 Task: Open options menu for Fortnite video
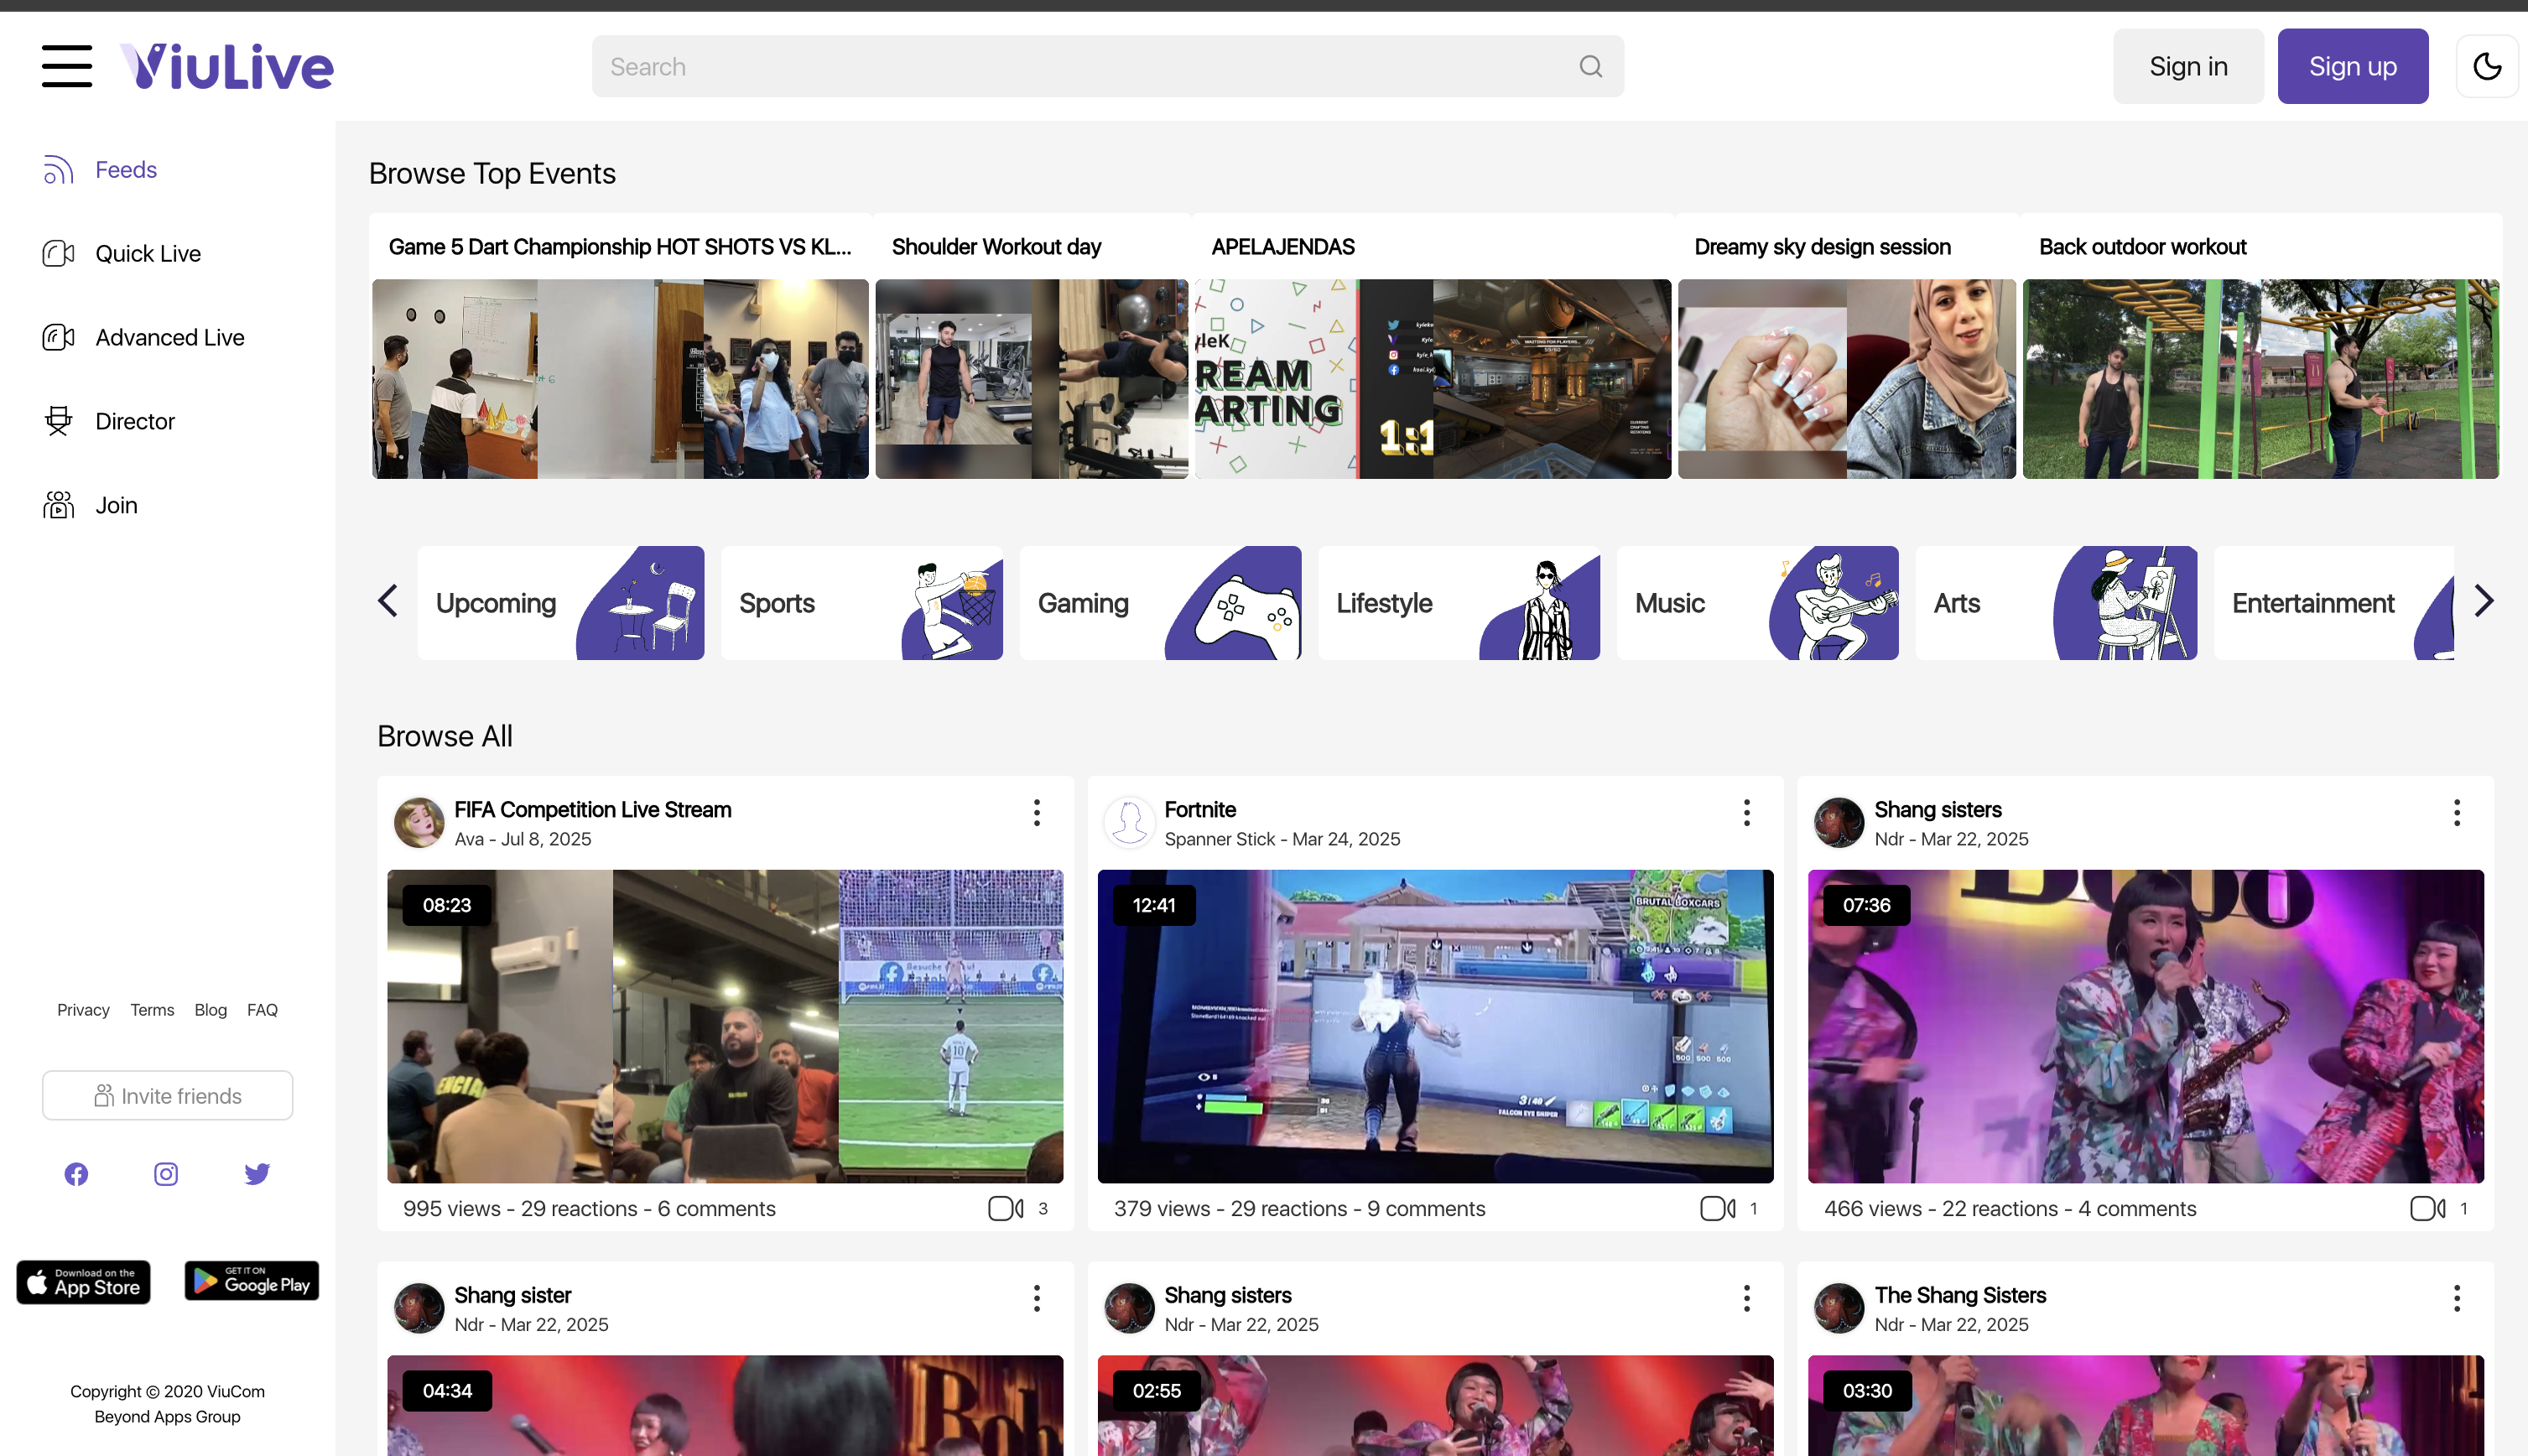coord(1747,813)
